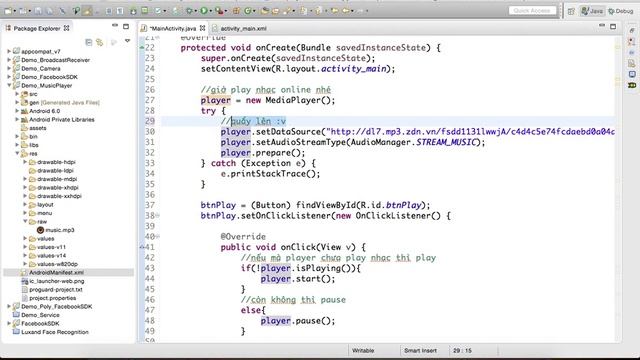Screen dimensions: 640x360
Task: Toggle Link with Editor in Package Explorer
Action: [100, 42]
